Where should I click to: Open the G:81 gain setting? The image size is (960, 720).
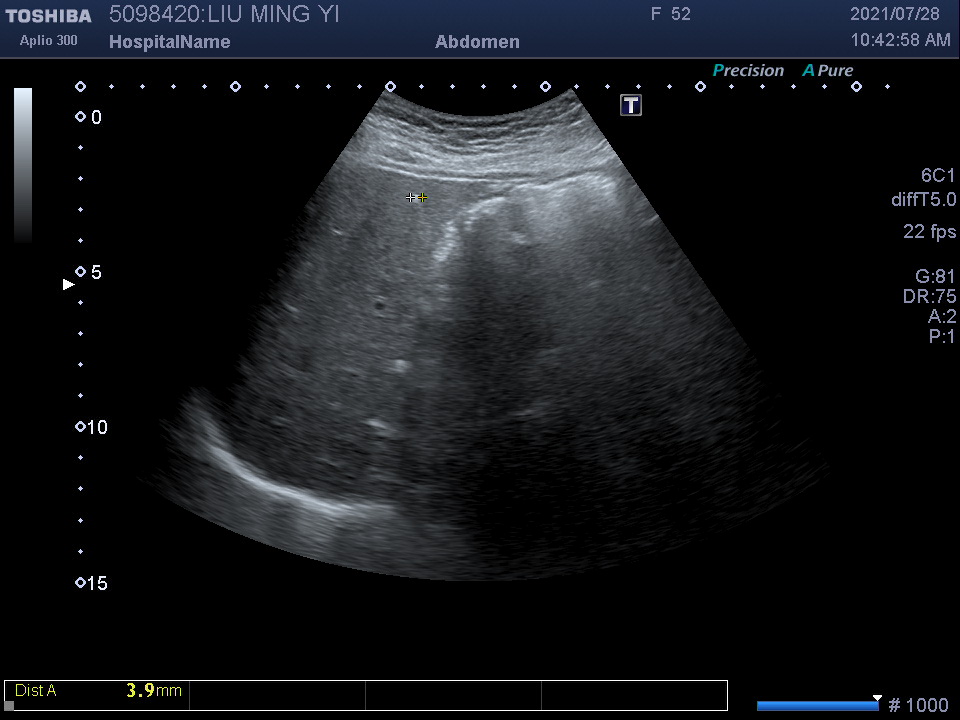tap(935, 277)
